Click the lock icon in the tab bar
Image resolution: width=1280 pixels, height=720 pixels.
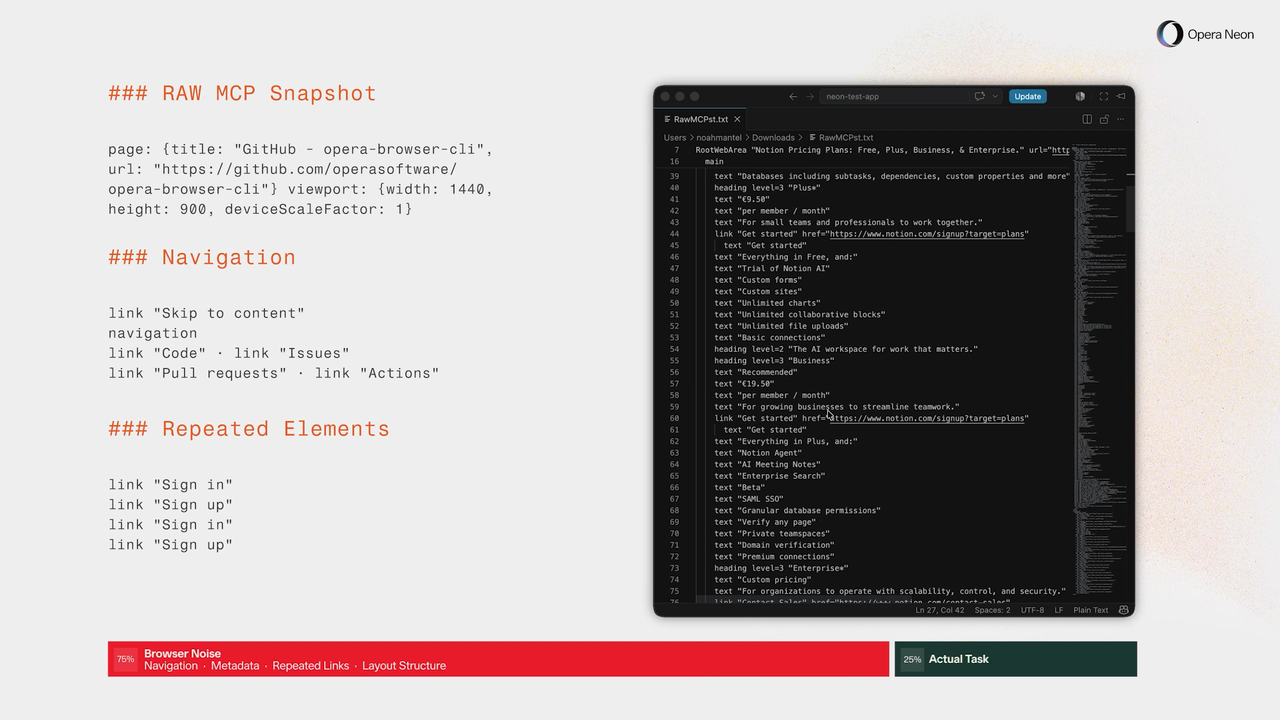click(x=1104, y=119)
